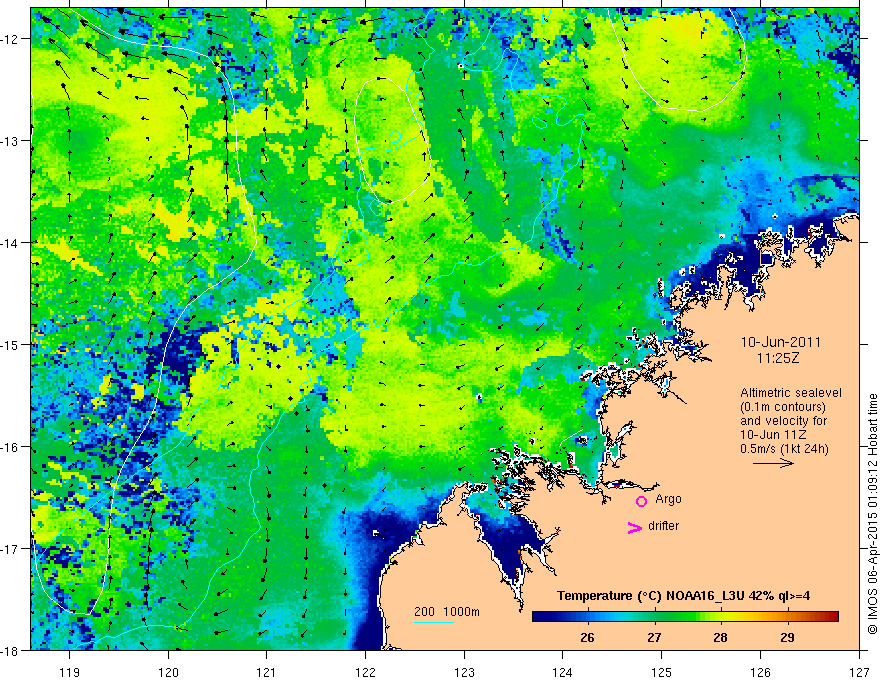
Task: Click the -14 latitude axis label
Action: click(x=10, y=243)
